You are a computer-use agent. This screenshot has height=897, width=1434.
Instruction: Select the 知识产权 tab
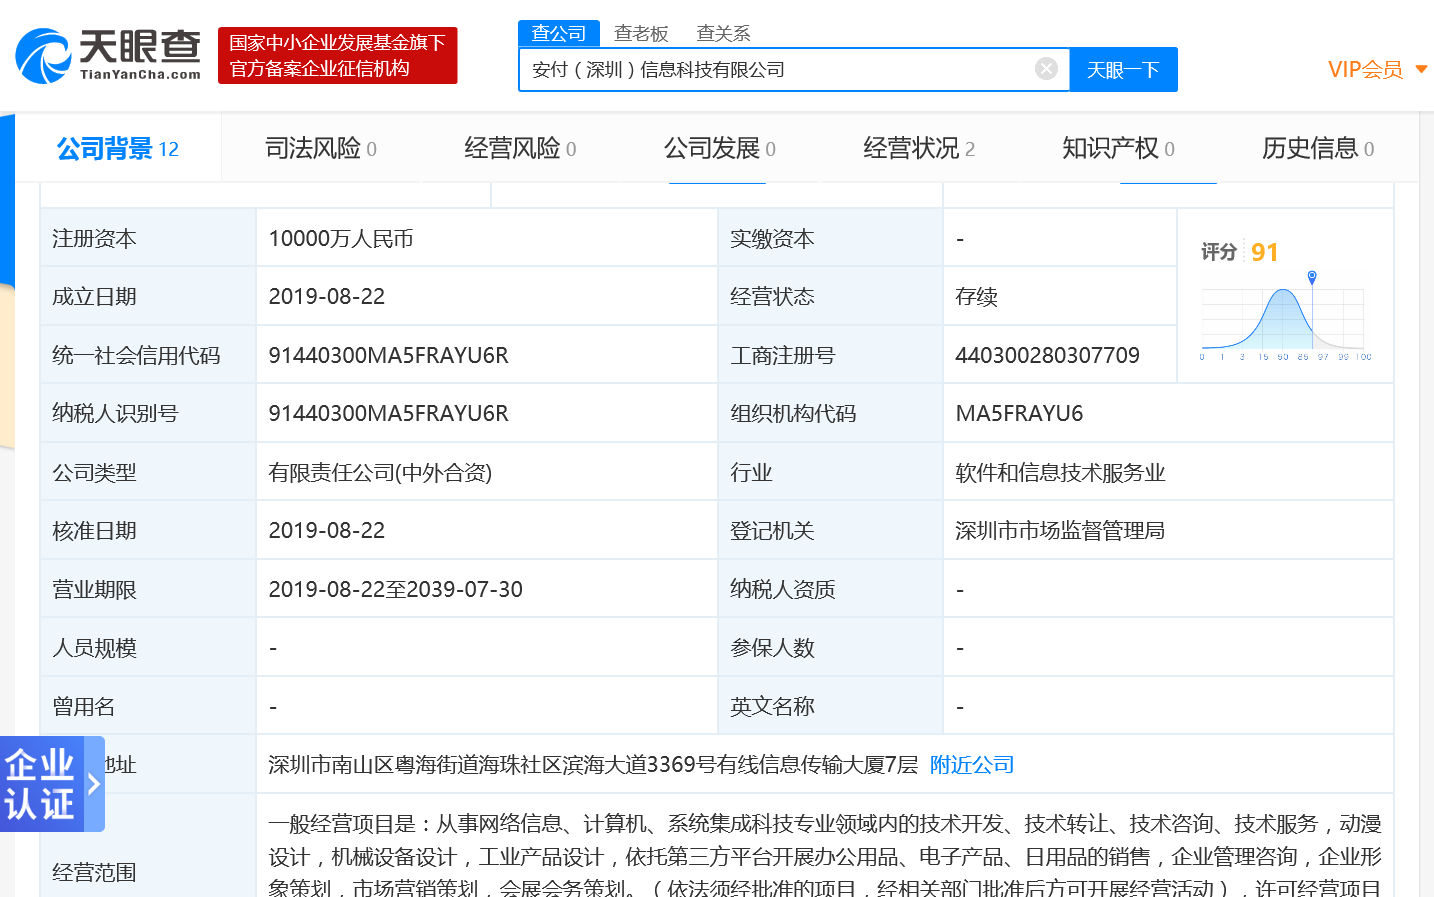[x=1118, y=149]
